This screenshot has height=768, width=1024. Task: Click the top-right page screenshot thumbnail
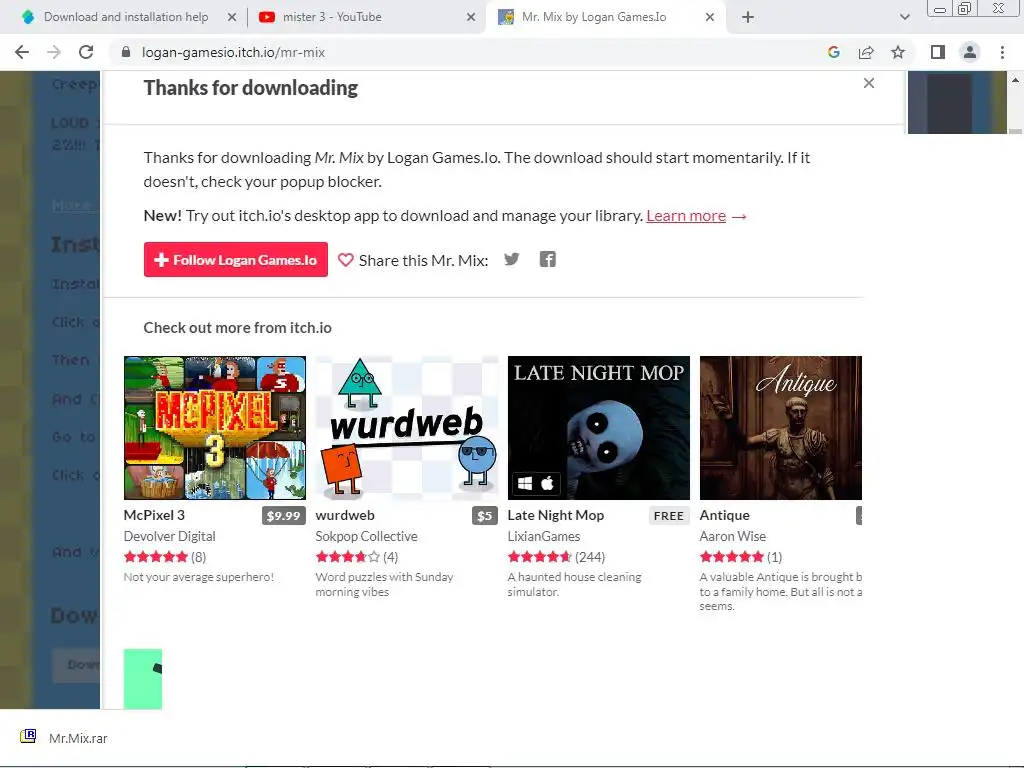(957, 103)
